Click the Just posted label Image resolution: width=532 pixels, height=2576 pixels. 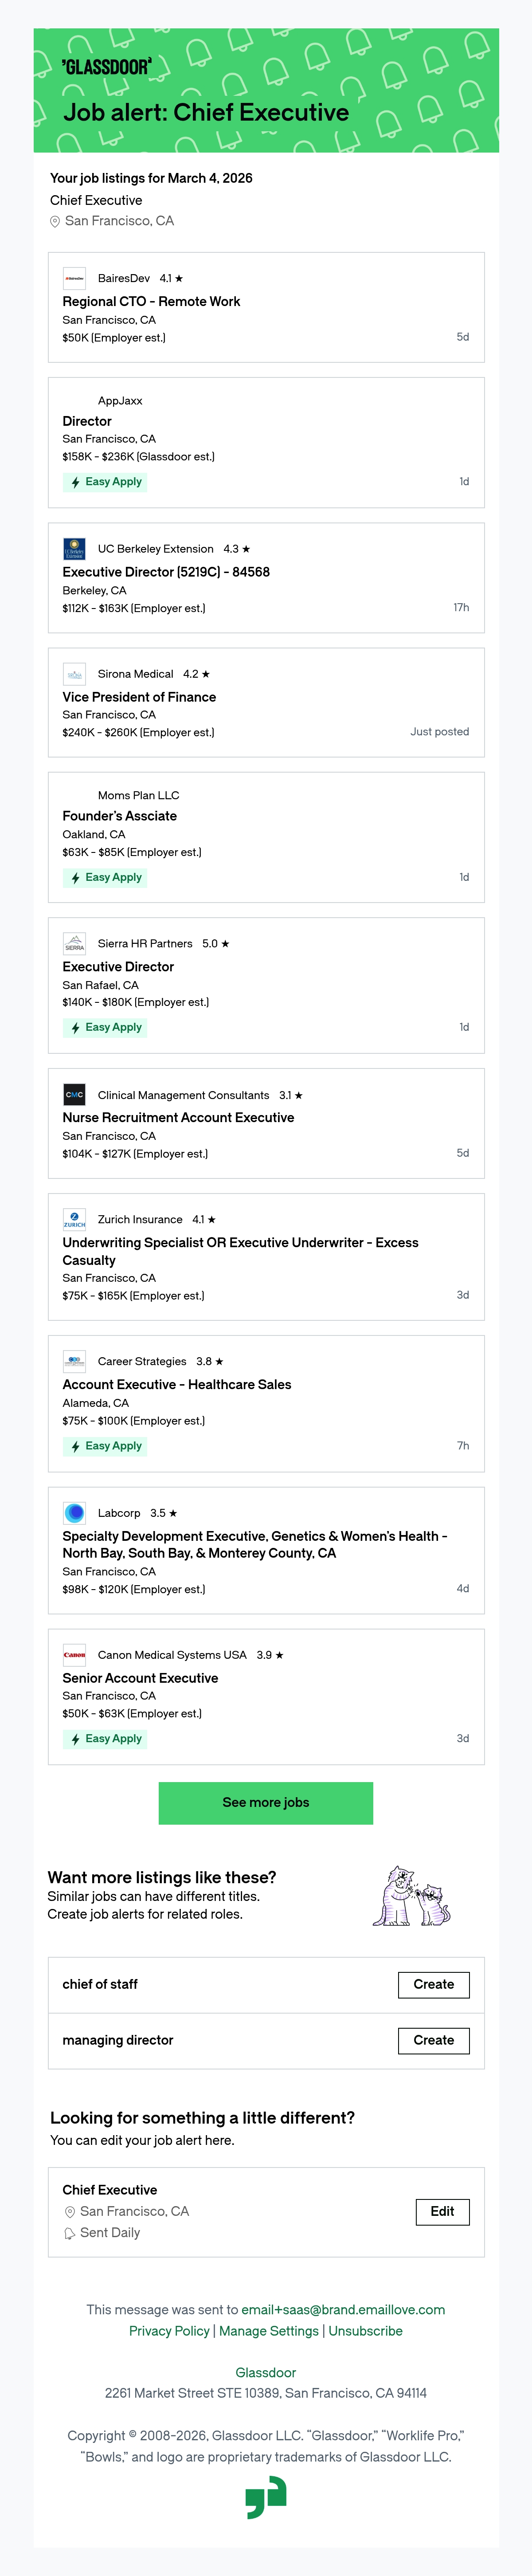click(x=440, y=732)
